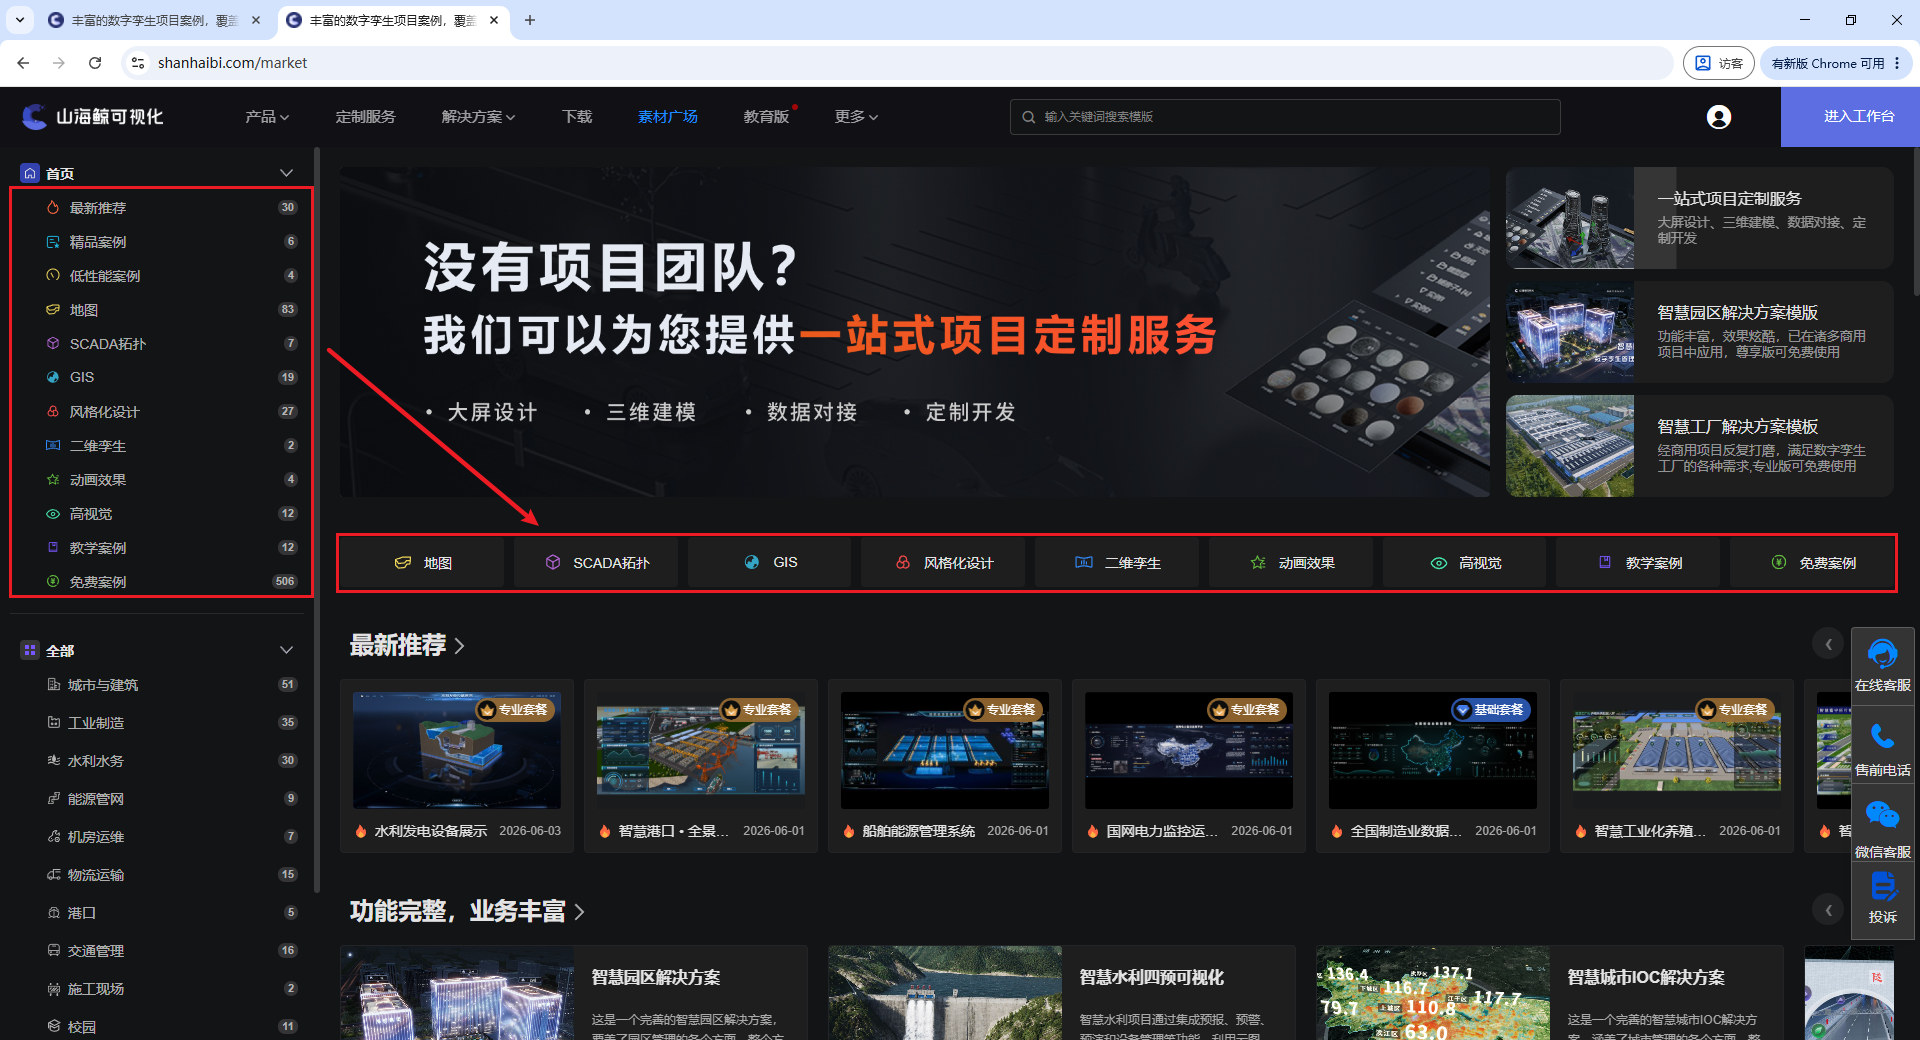
Task: Open 微信客服 WeChat icon
Action: (x=1882, y=816)
